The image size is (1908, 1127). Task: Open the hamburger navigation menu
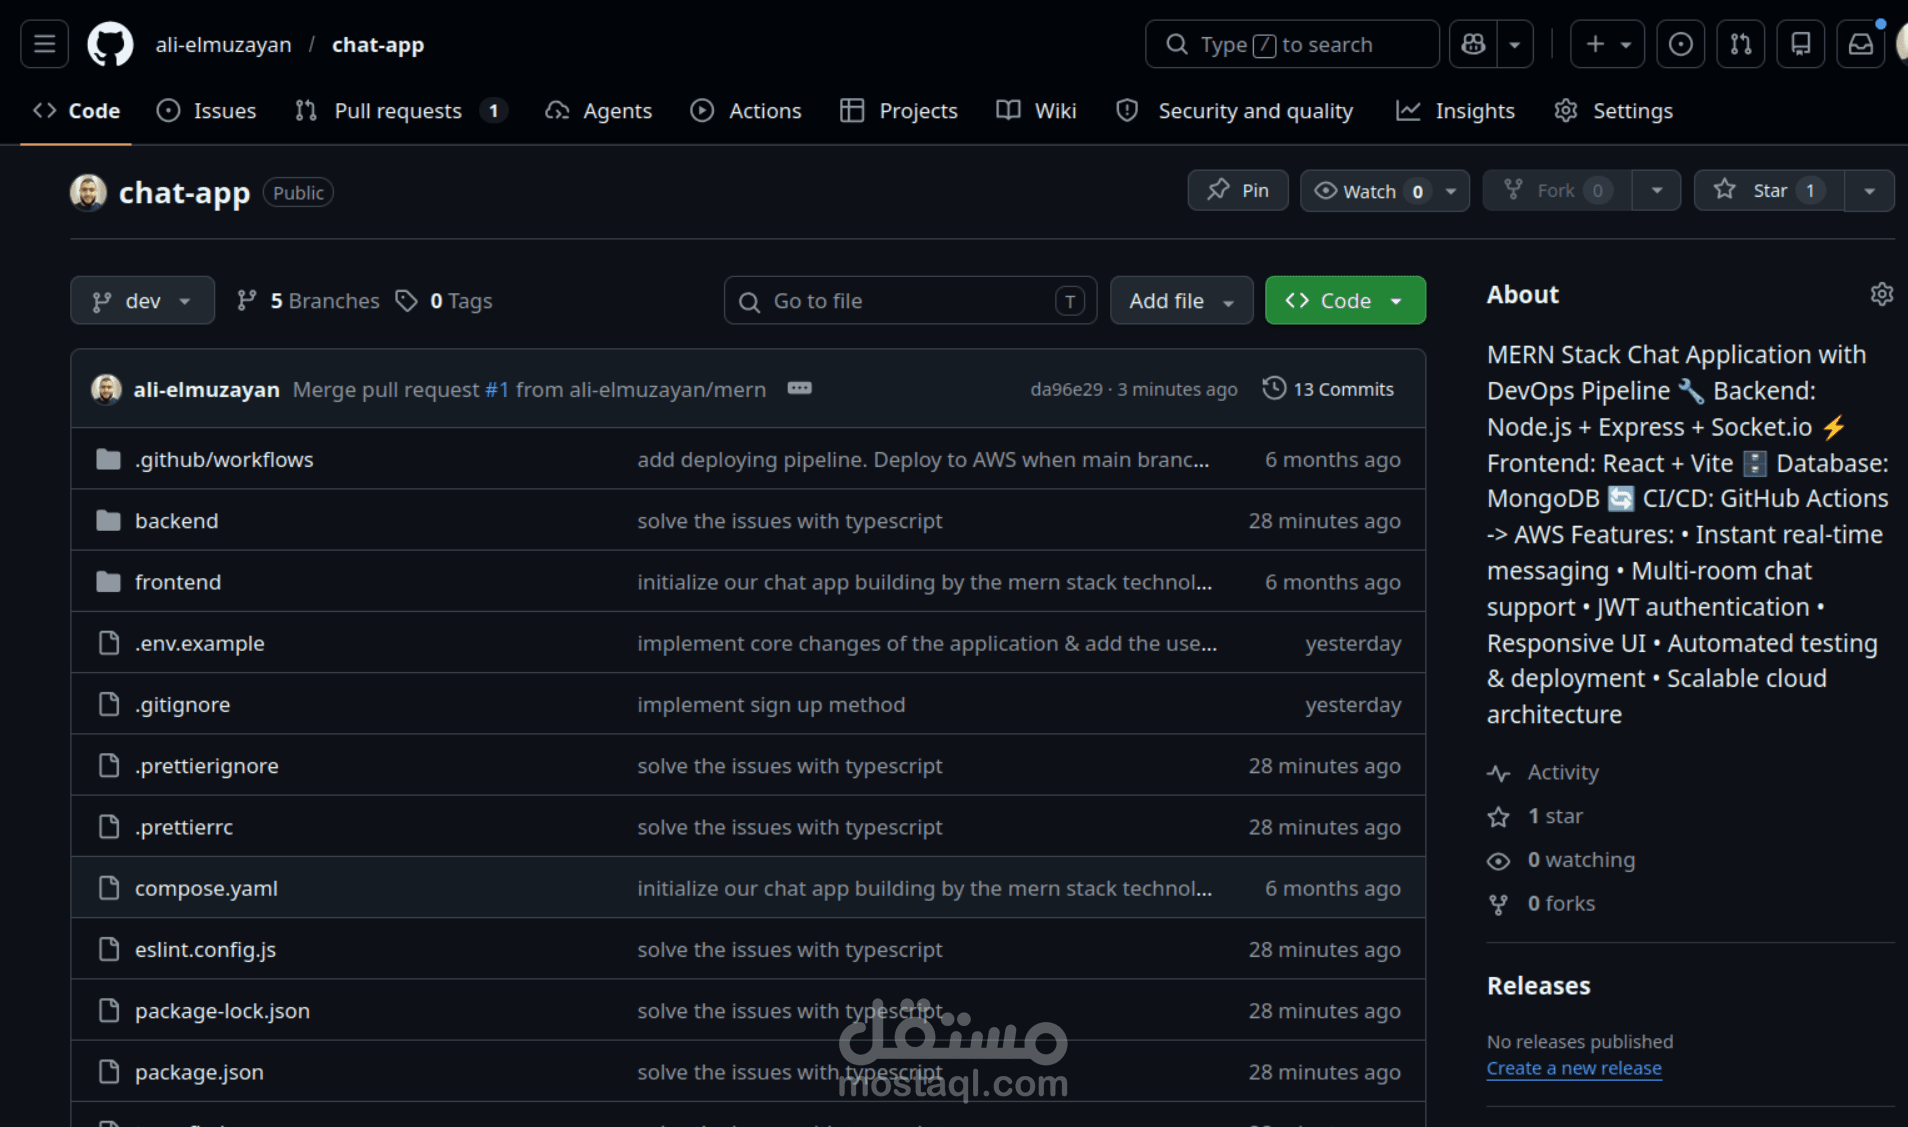point(44,44)
